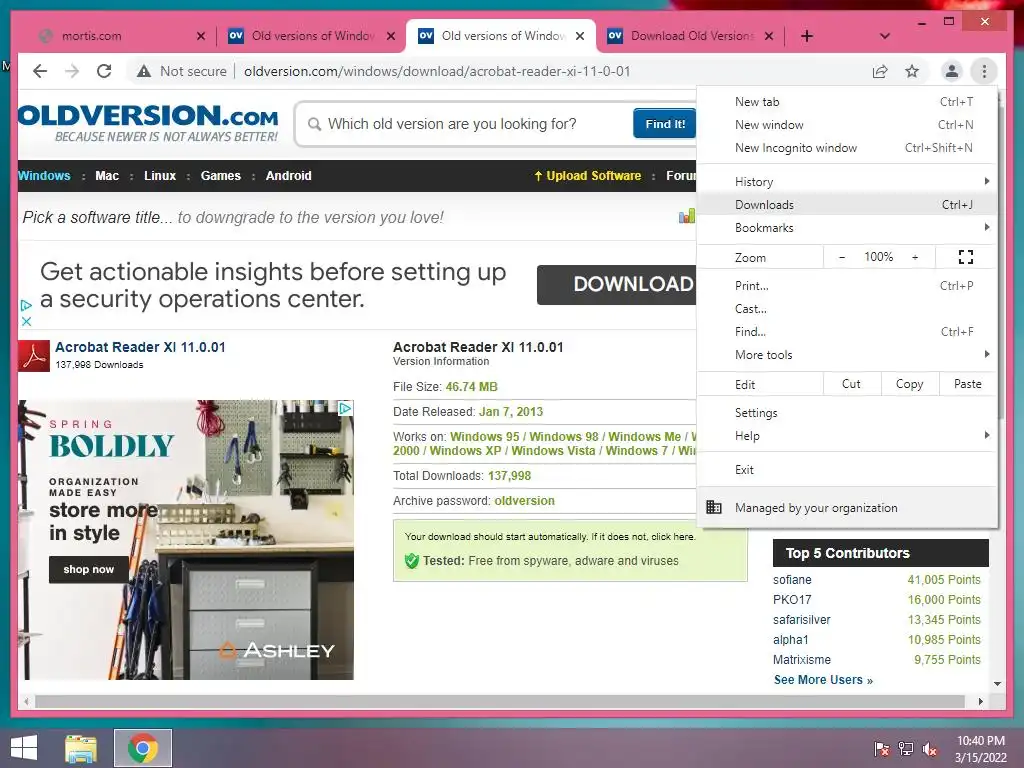Open File Explorer from the taskbar
1024x768 pixels.
coord(81,748)
